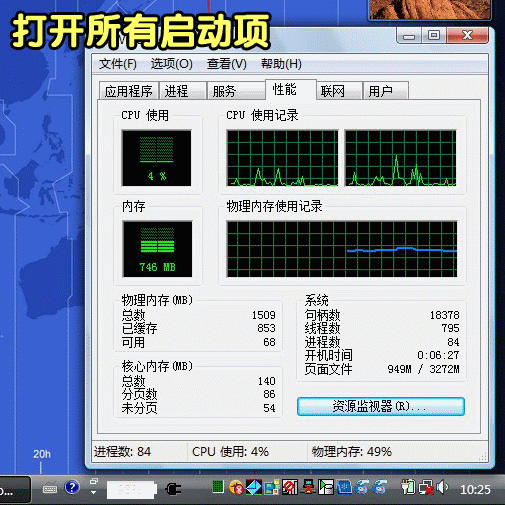Click the yellow tray icon with red X
Viewport: 505px width, 505px height.
pyautogui.click(x=236, y=488)
